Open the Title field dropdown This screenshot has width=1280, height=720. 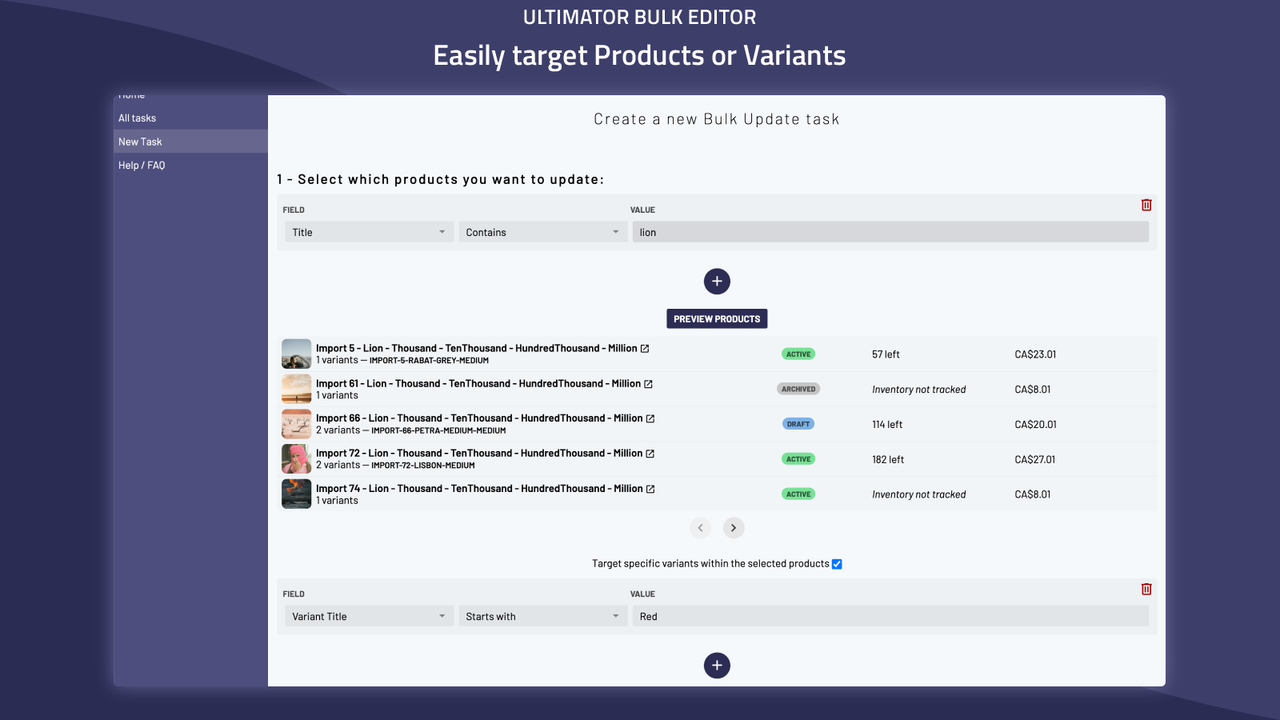click(367, 231)
